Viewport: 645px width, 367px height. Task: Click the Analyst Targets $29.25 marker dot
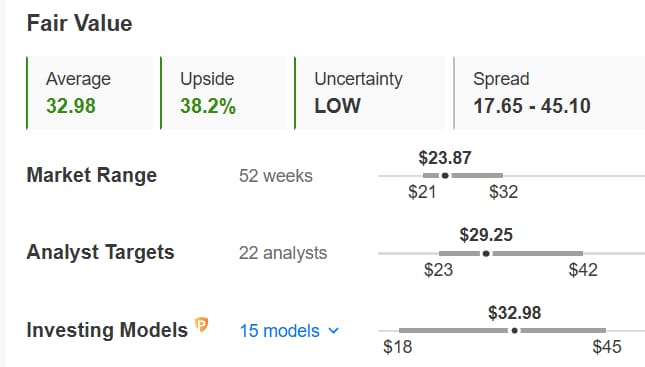point(486,253)
